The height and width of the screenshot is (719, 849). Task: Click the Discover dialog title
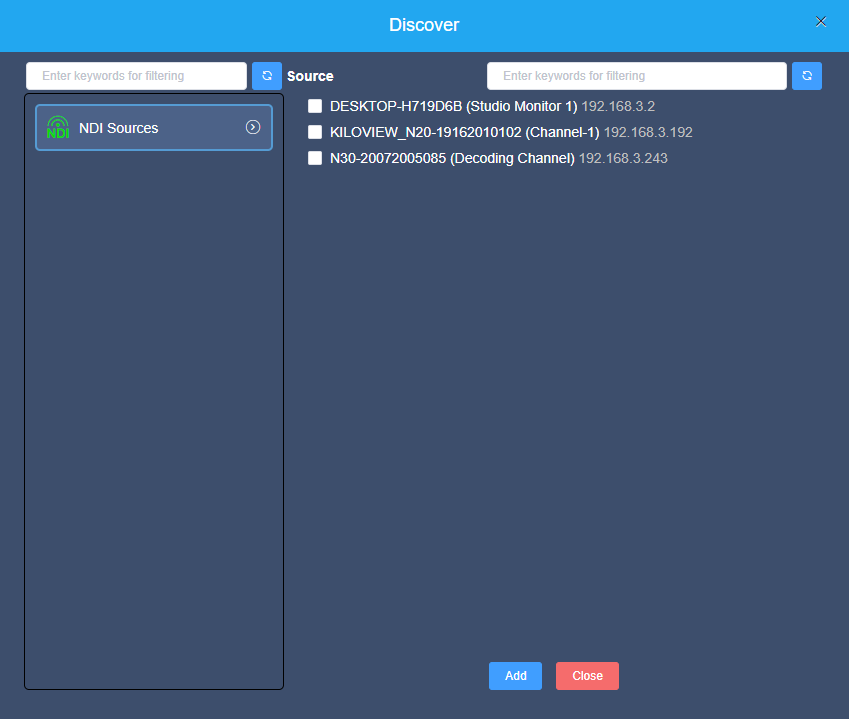(x=424, y=25)
